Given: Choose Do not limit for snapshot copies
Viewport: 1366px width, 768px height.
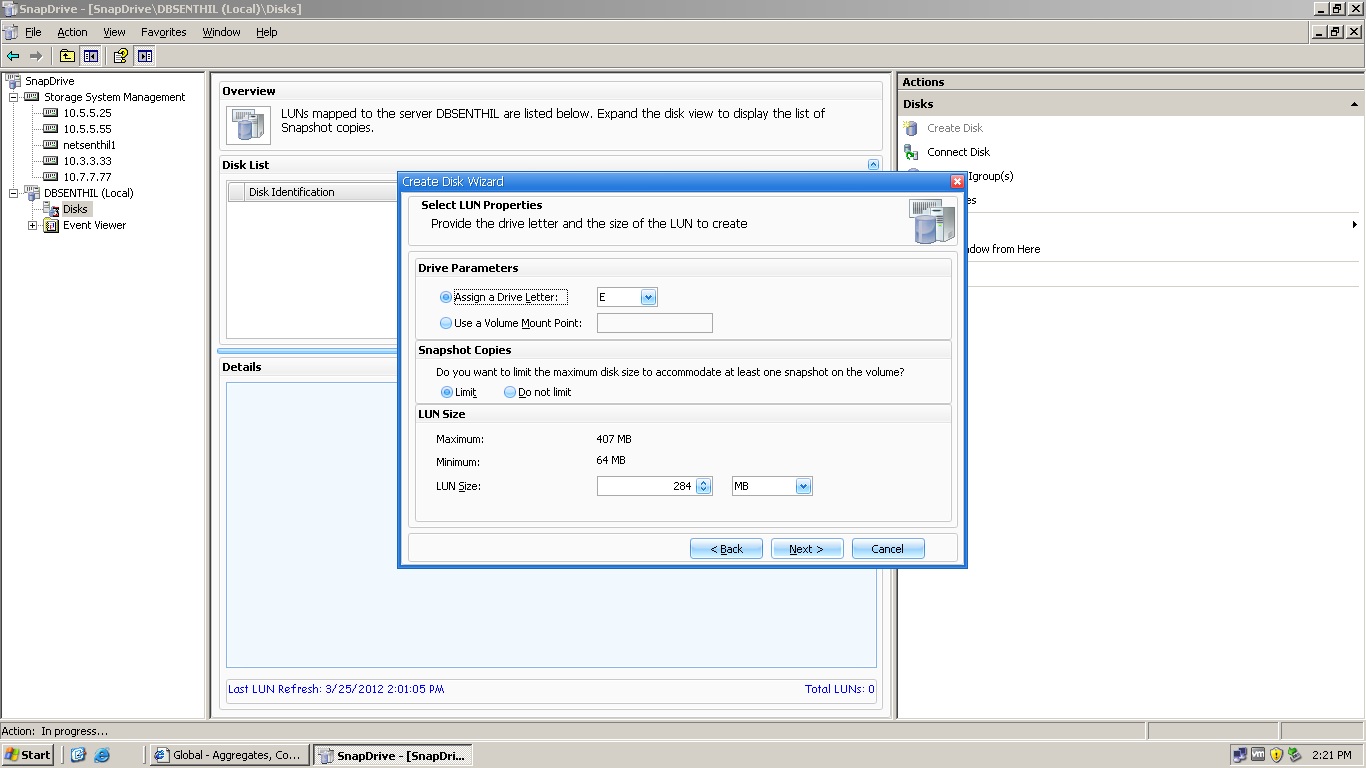Looking at the screenshot, I should (511, 392).
